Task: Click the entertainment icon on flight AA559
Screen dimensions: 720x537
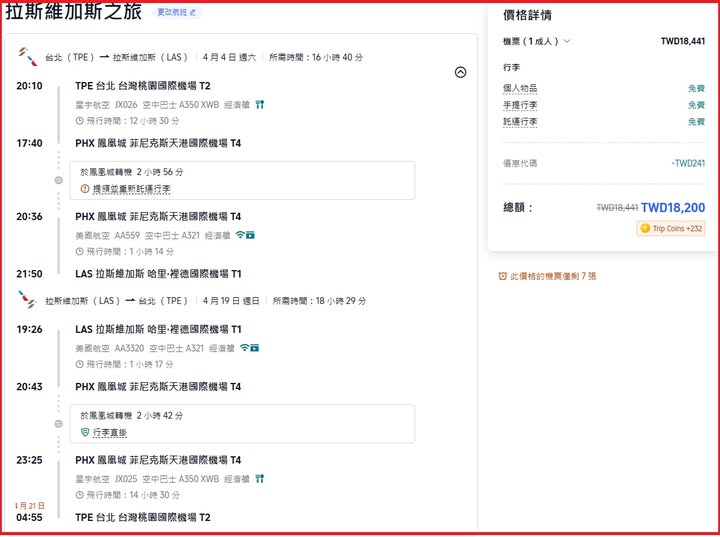Action: (x=251, y=235)
